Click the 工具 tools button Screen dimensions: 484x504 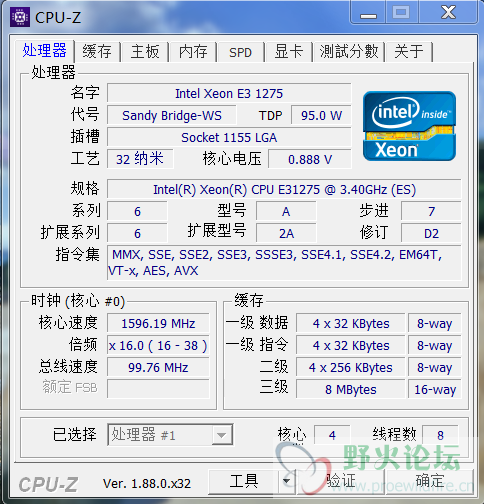244,481
